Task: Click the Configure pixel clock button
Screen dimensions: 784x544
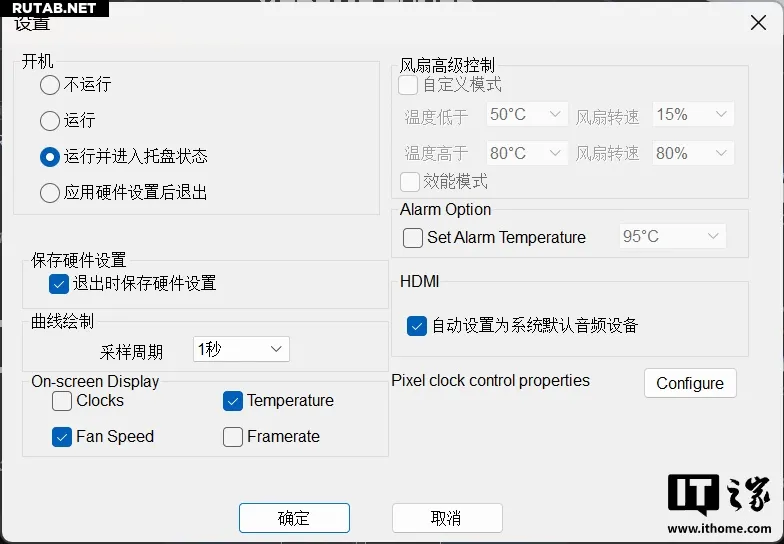Action: (690, 384)
